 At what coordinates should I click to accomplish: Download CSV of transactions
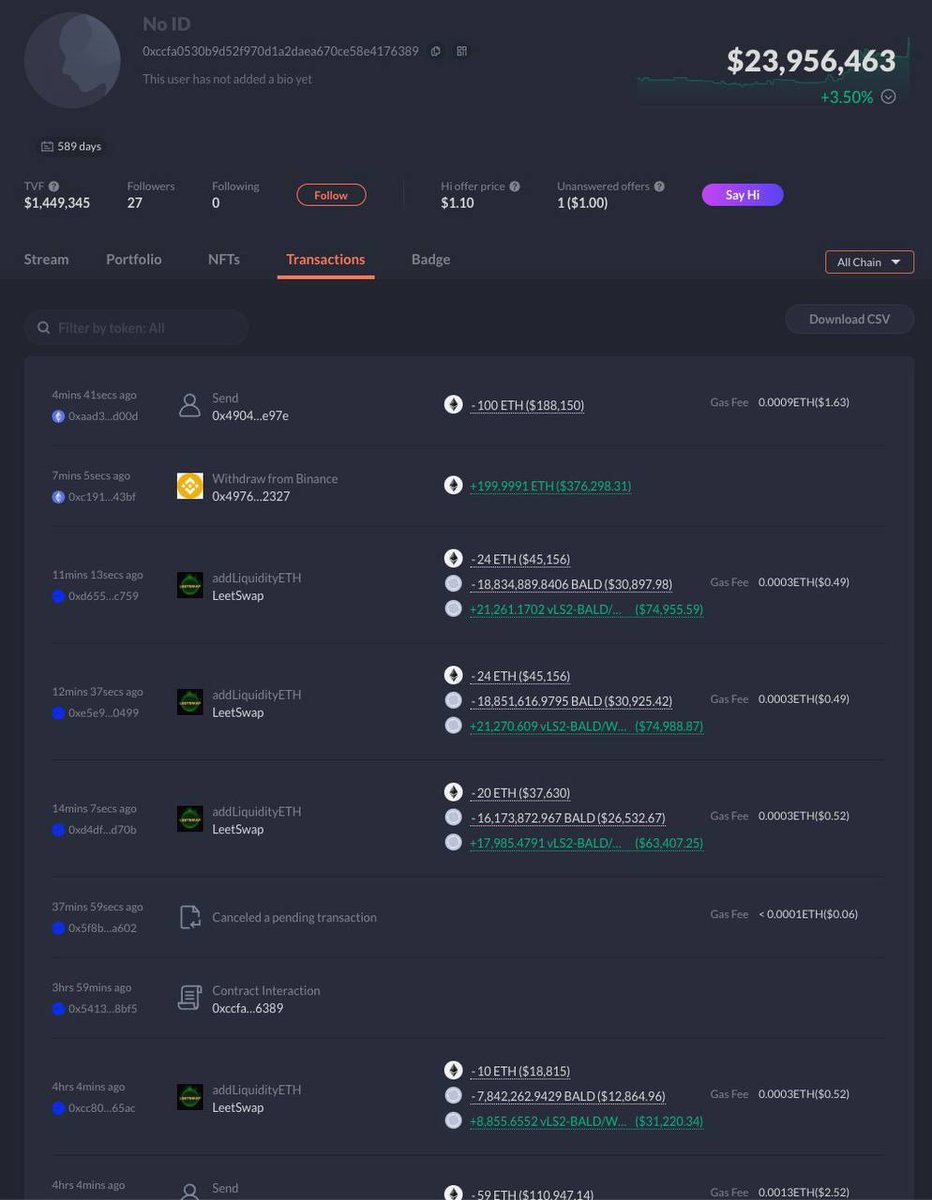tap(849, 319)
